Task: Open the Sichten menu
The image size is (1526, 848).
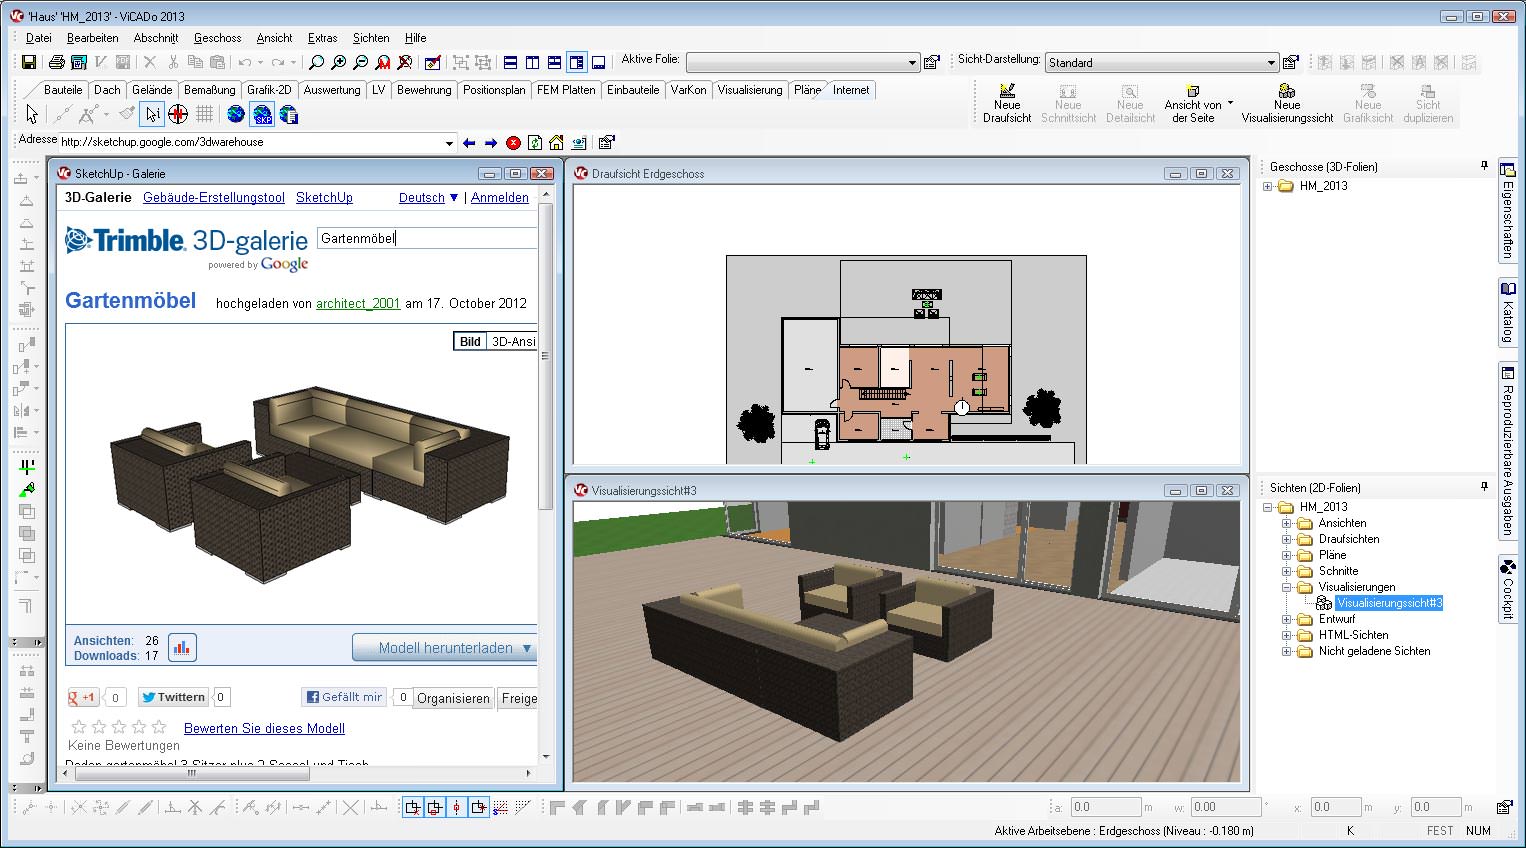Action: point(371,38)
